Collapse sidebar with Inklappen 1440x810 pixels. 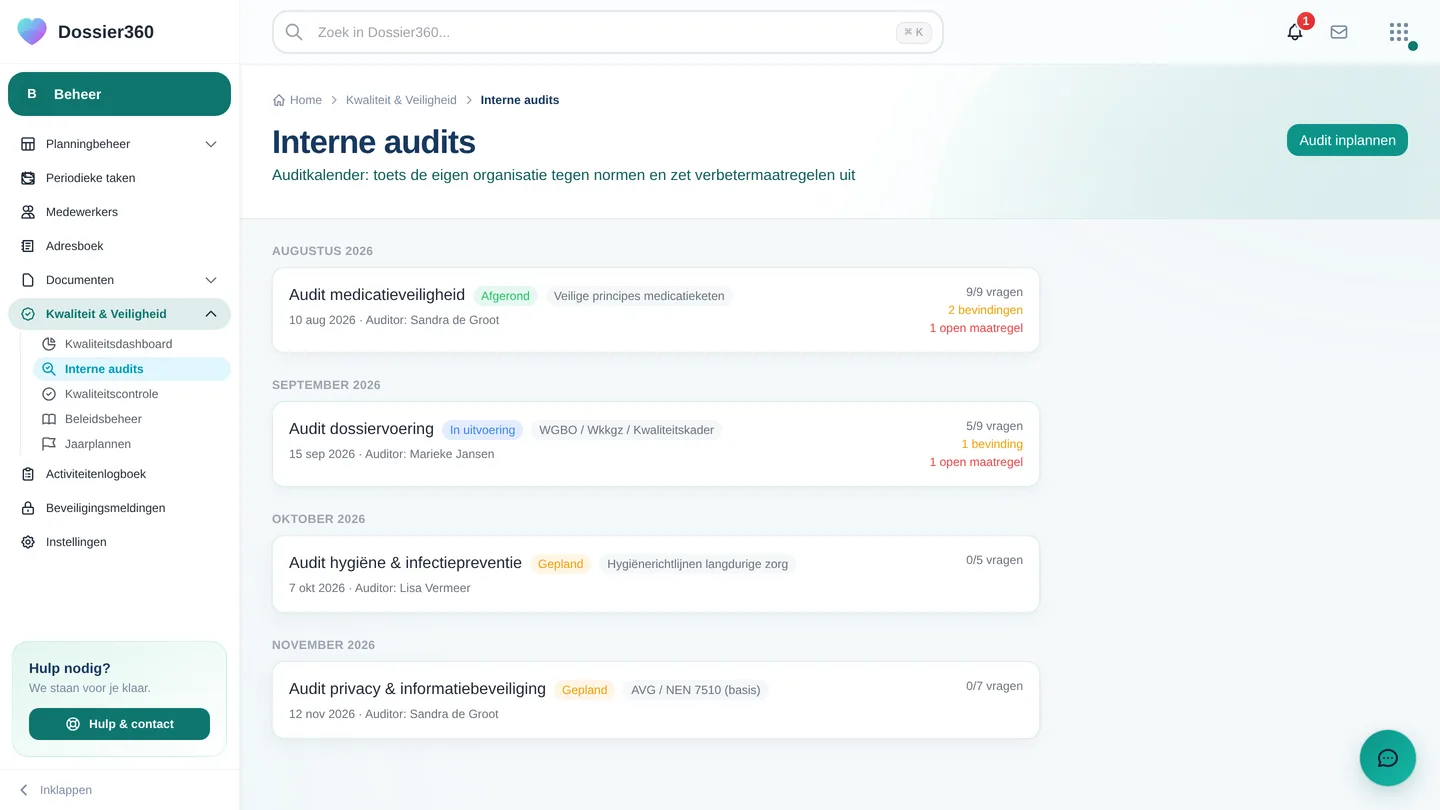click(55, 790)
